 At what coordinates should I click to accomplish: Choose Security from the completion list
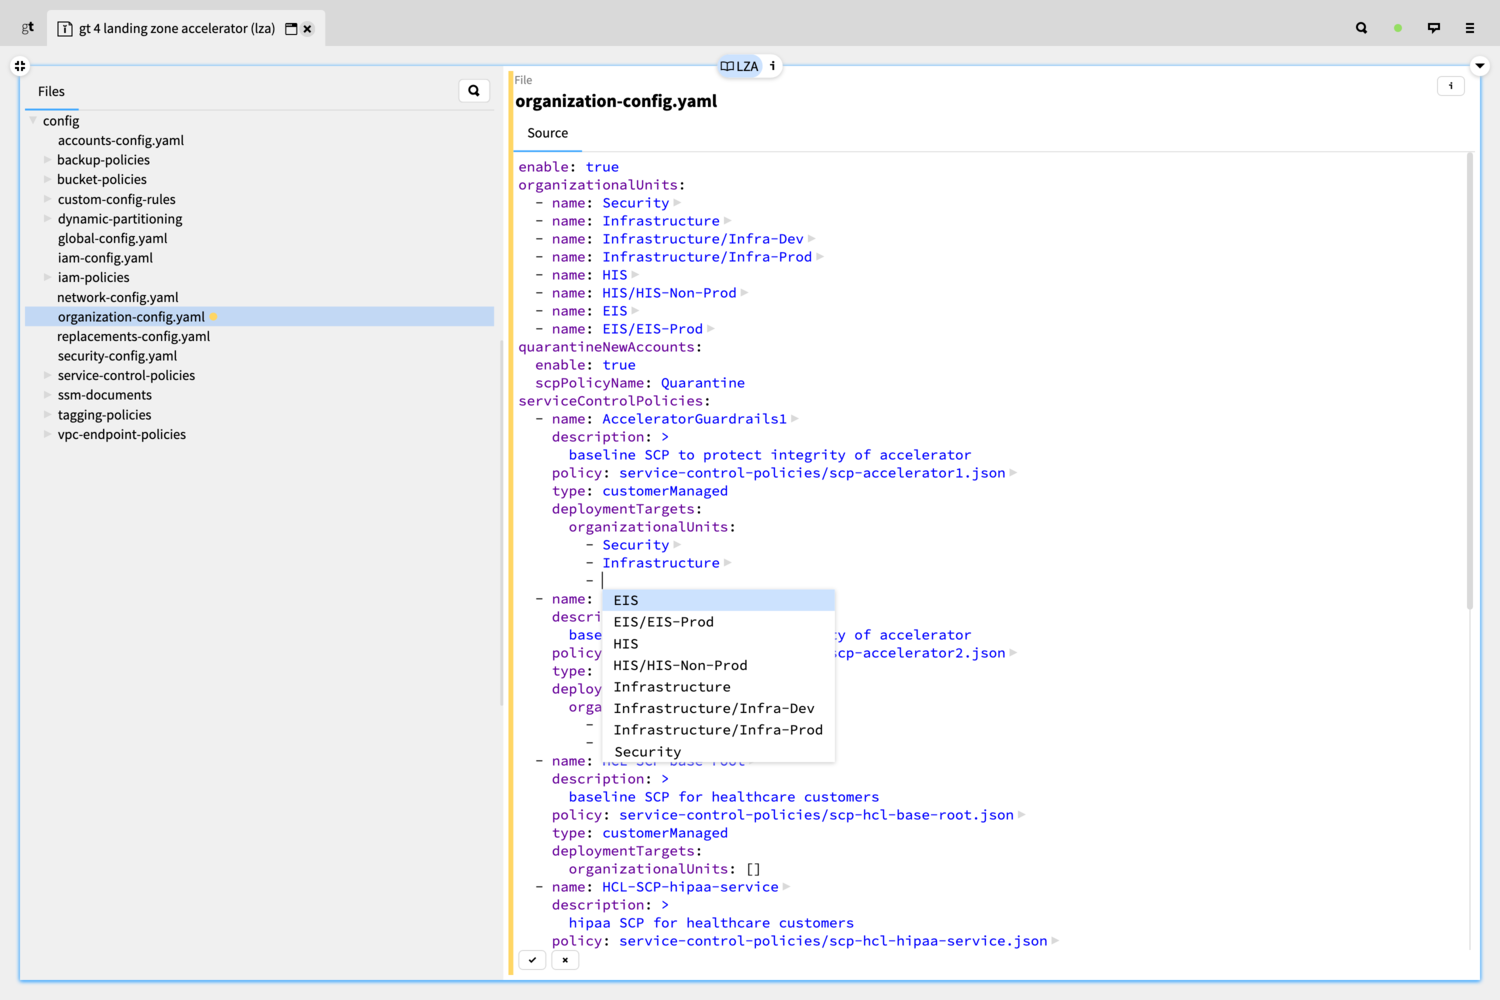tap(718, 752)
